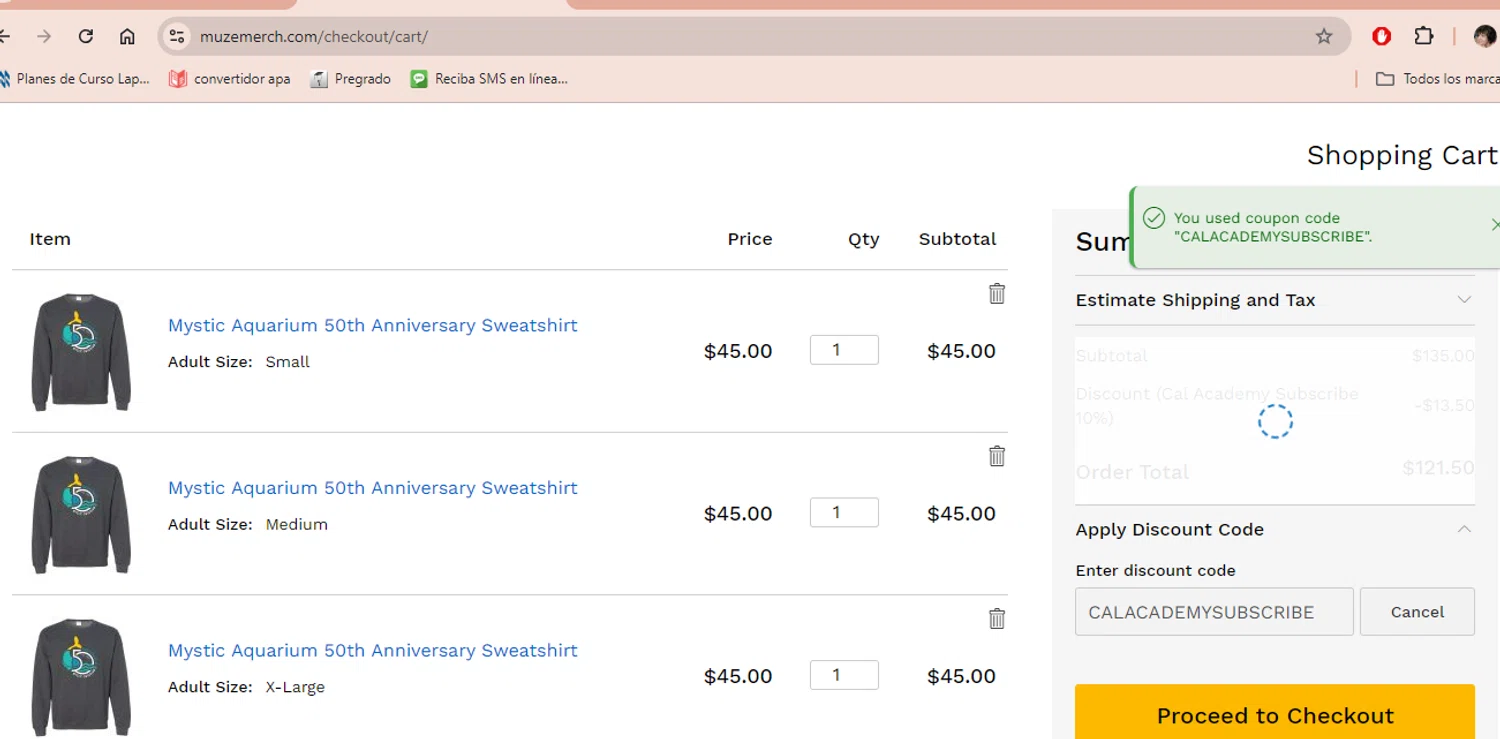Open the 'Planes de Curso Lap...' bookmark

point(75,78)
